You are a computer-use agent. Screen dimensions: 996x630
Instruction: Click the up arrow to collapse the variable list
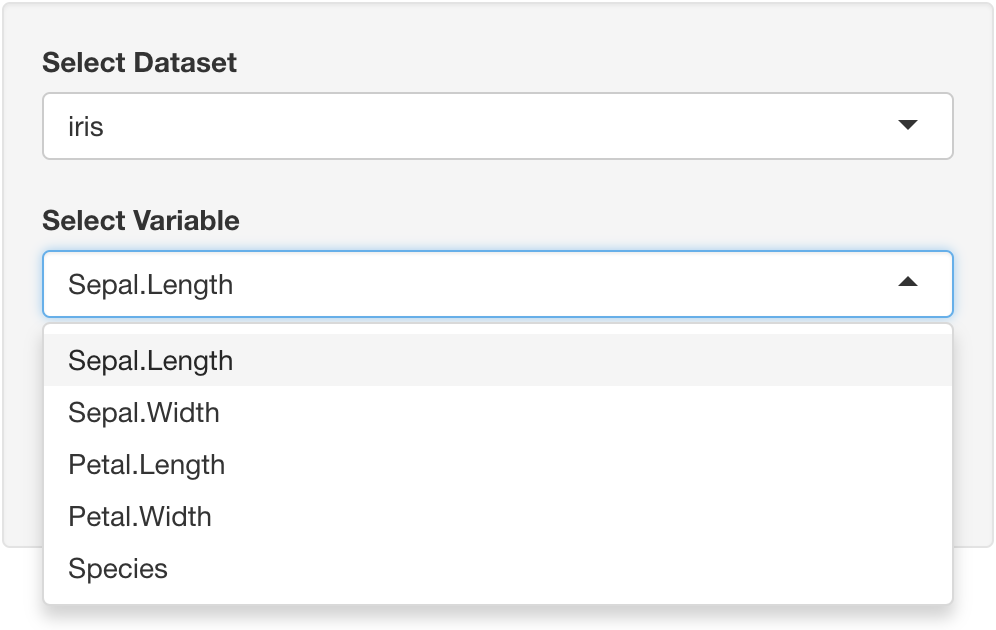click(907, 283)
